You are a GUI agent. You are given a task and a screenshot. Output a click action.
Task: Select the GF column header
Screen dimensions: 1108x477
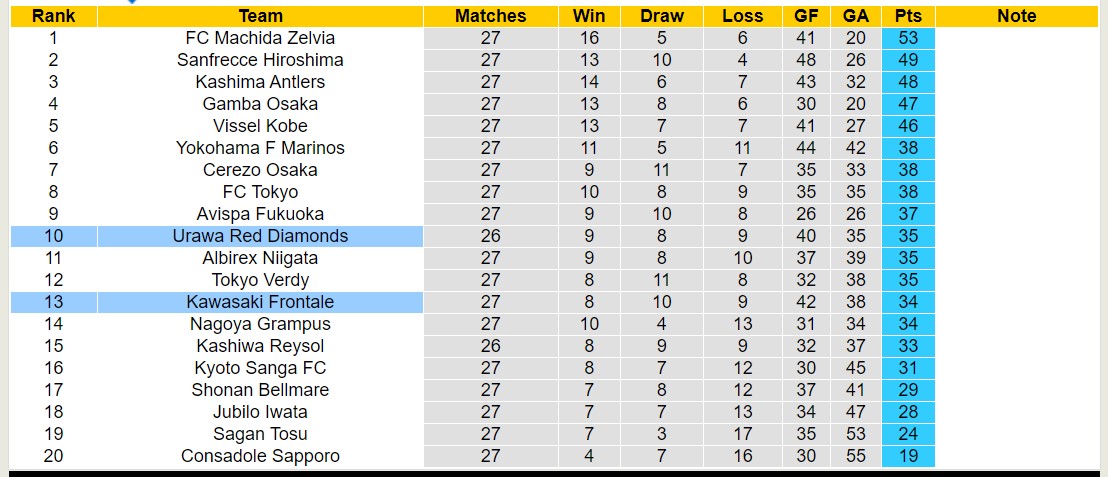806,16
